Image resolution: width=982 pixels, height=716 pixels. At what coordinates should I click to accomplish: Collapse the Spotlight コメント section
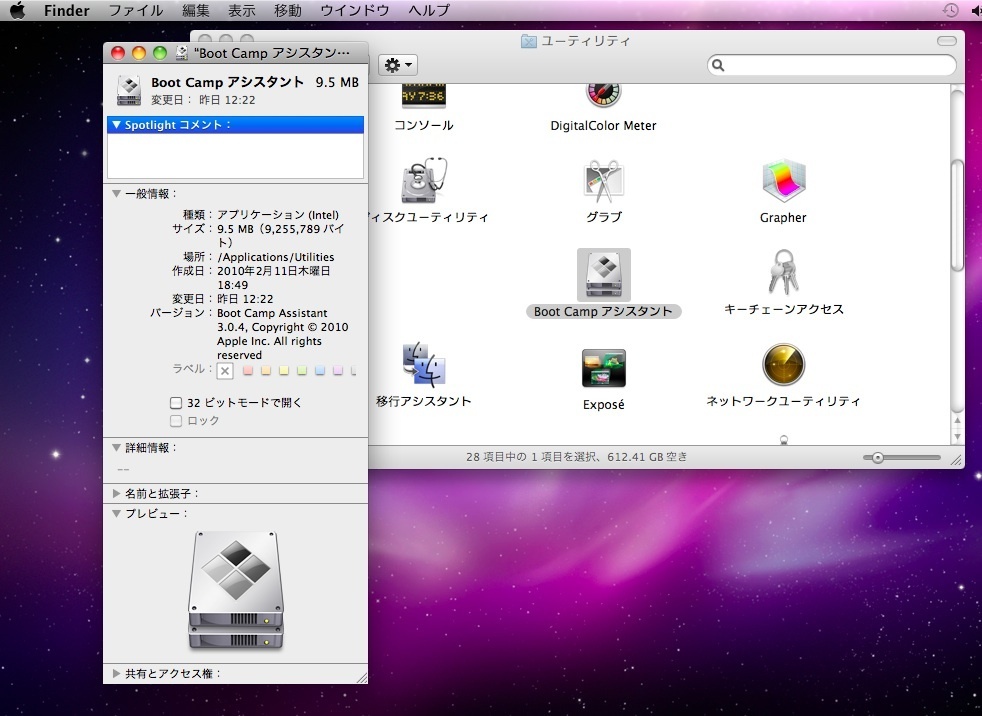pos(116,125)
